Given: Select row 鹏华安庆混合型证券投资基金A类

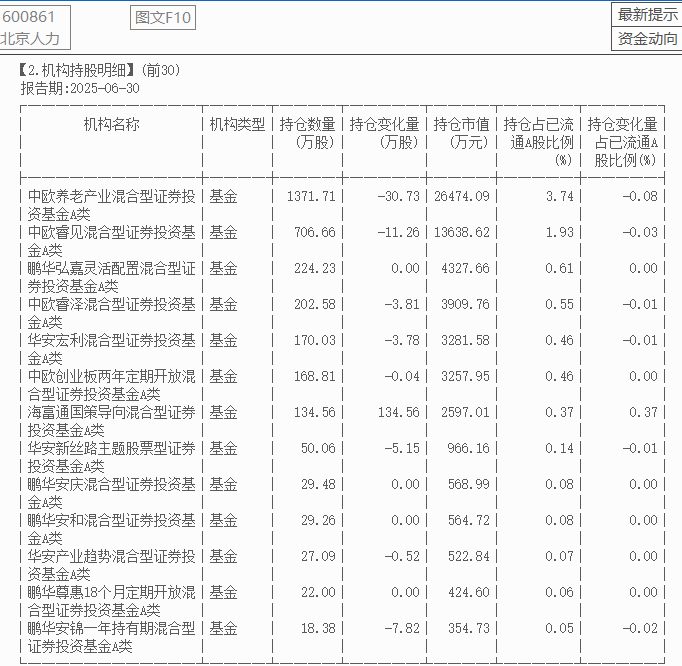Looking at the screenshot, I should (342, 494).
